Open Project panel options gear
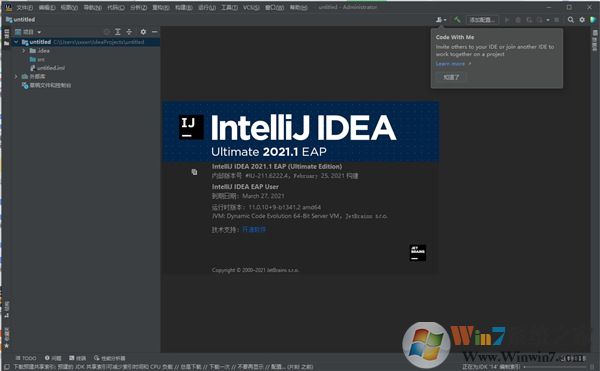This screenshot has width=600, height=371. point(143,32)
